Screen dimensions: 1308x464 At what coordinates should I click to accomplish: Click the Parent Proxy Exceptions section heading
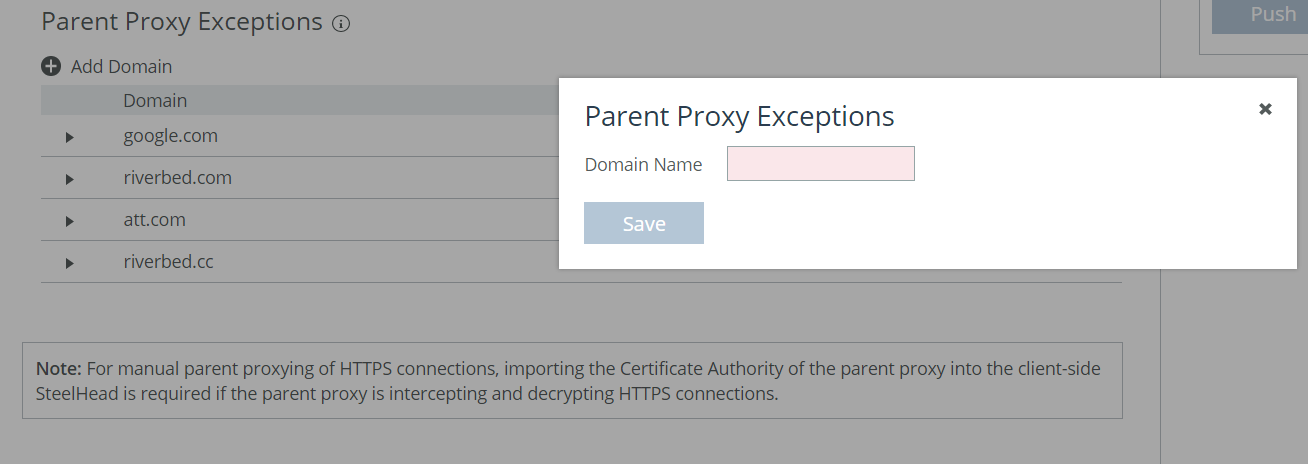(x=182, y=22)
